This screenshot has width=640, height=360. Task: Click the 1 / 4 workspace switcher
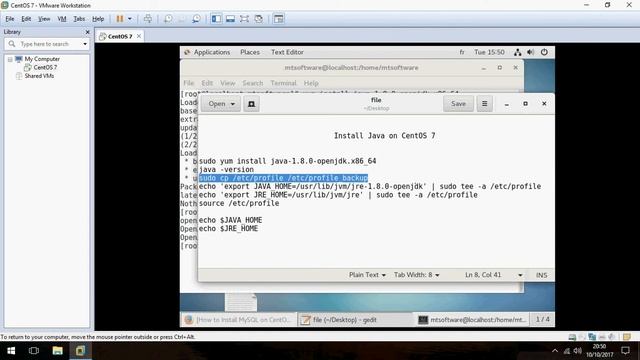click(542, 320)
